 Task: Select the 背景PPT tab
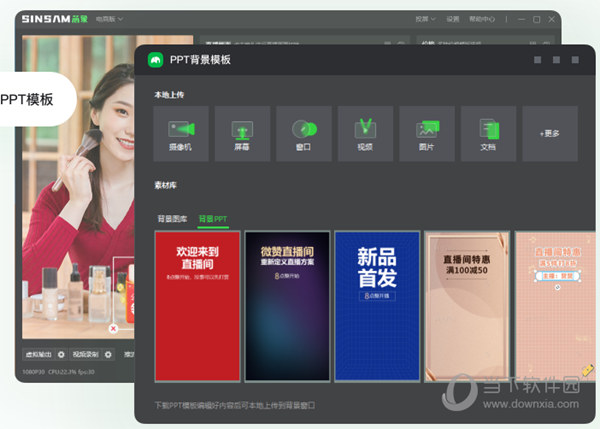213,219
